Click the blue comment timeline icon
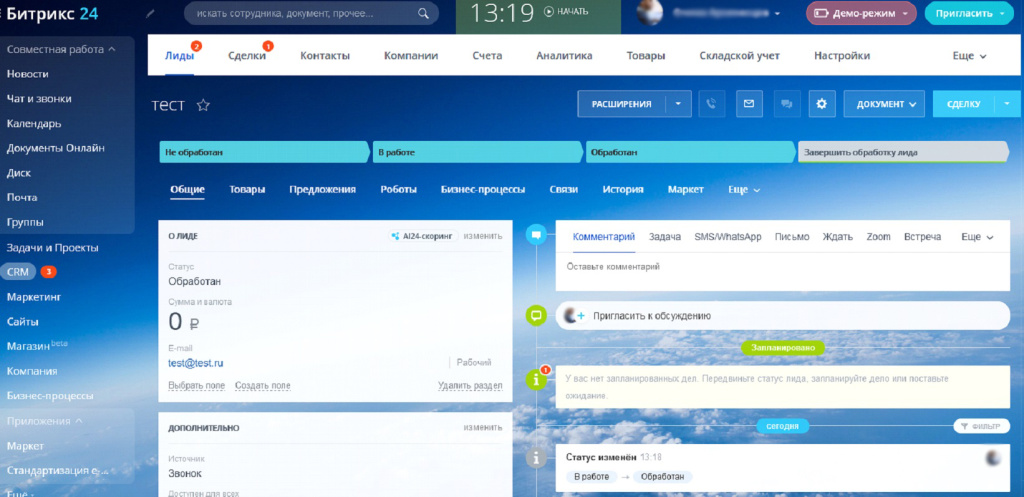 click(x=536, y=234)
